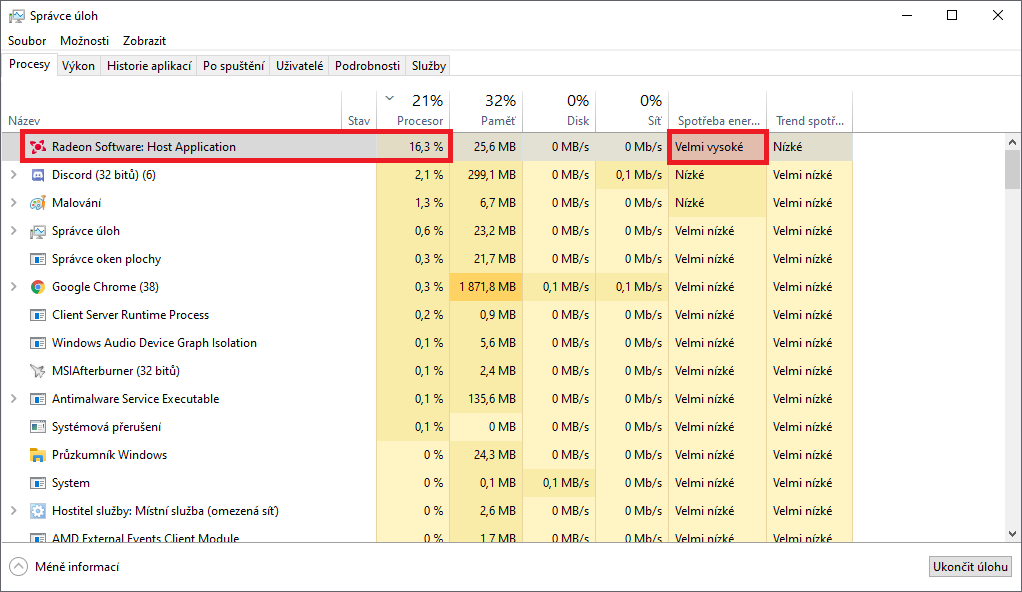
Task: Open the Možnosti menu
Action: click(85, 41)
